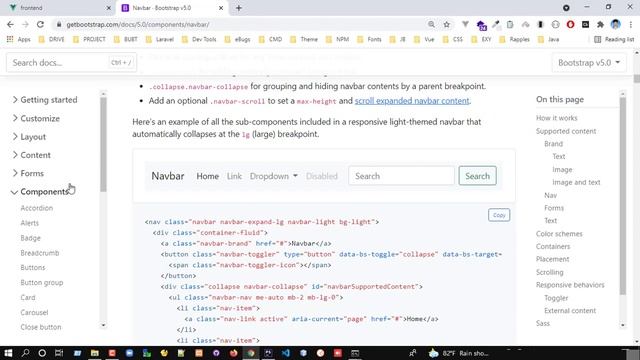Follow the scroll expanded navbar content link
The width and height of the screenshot is (640, 360).
click(x=412, y=101)
